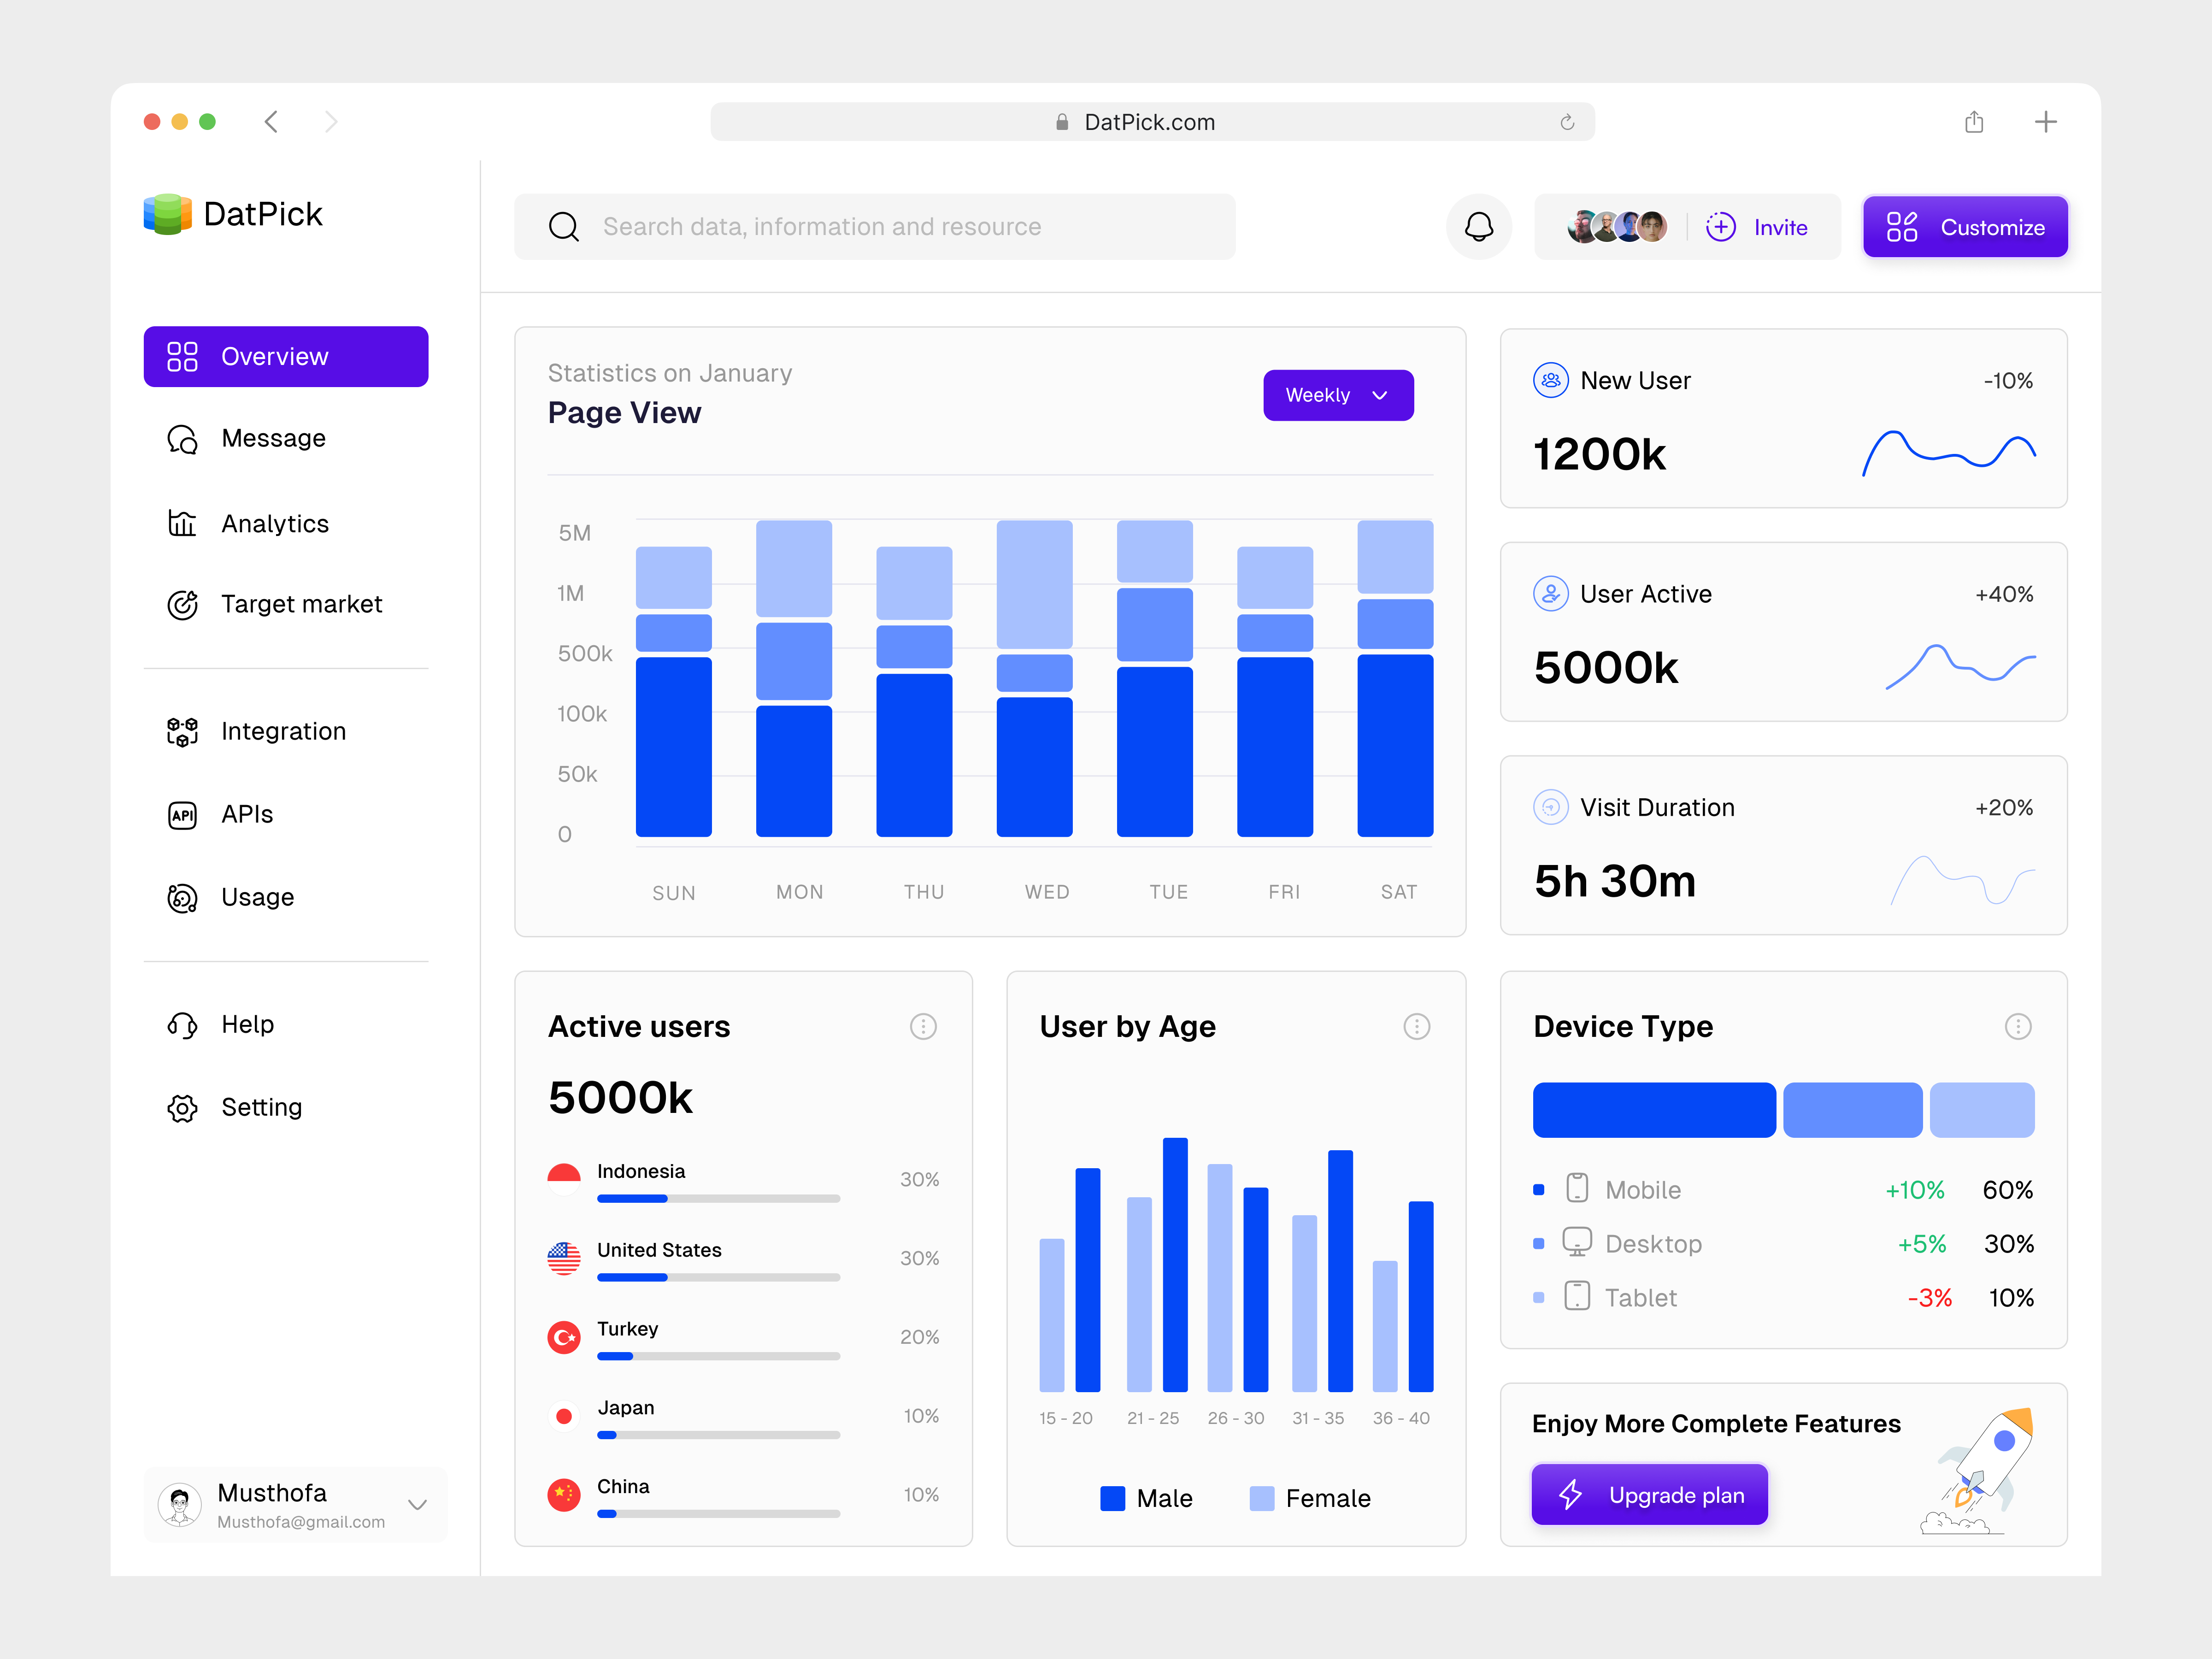The height and width of the screenshot is (1659, 2212).
Task: Click the APIs icon
Action: 183,814
